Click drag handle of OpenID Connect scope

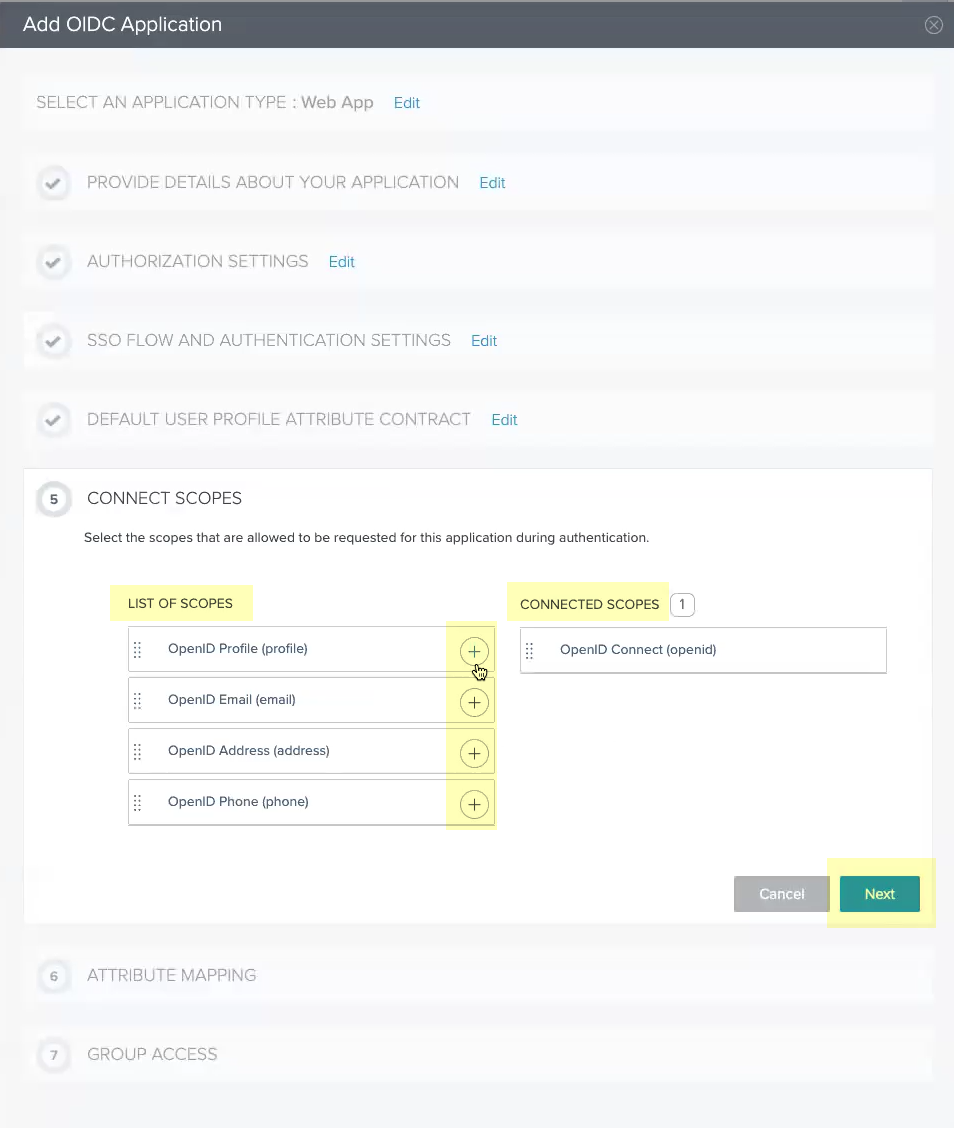pyautogui.click(x=530, y=651)
